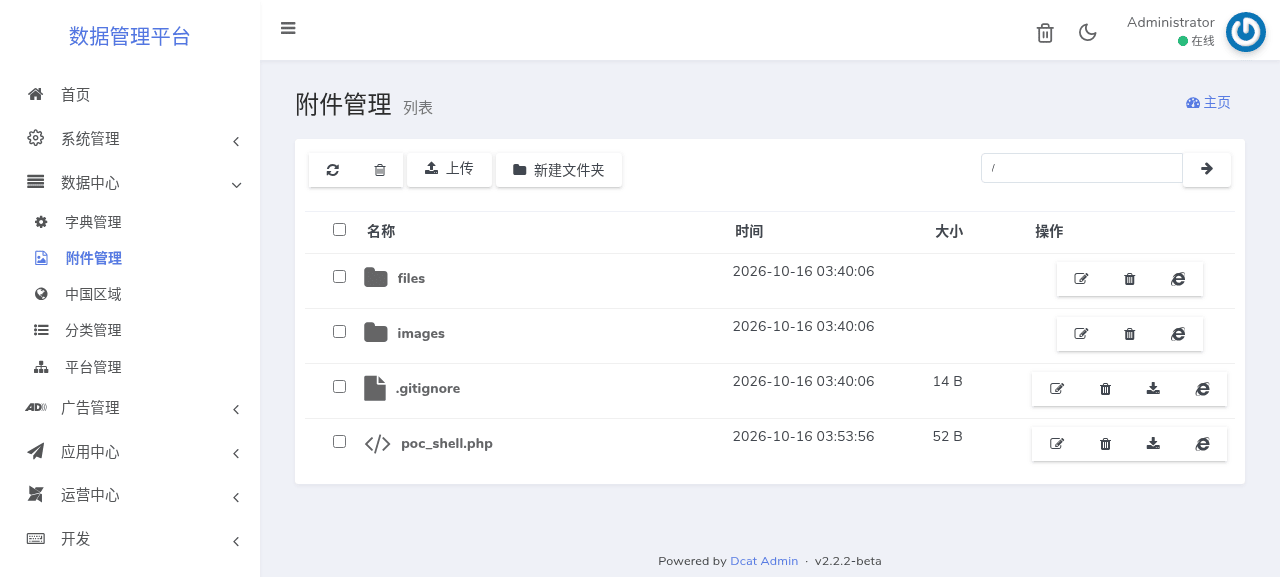Click the go arrow next to path field
Viewport: 1280px width, 577px height.
point(1207,169)
